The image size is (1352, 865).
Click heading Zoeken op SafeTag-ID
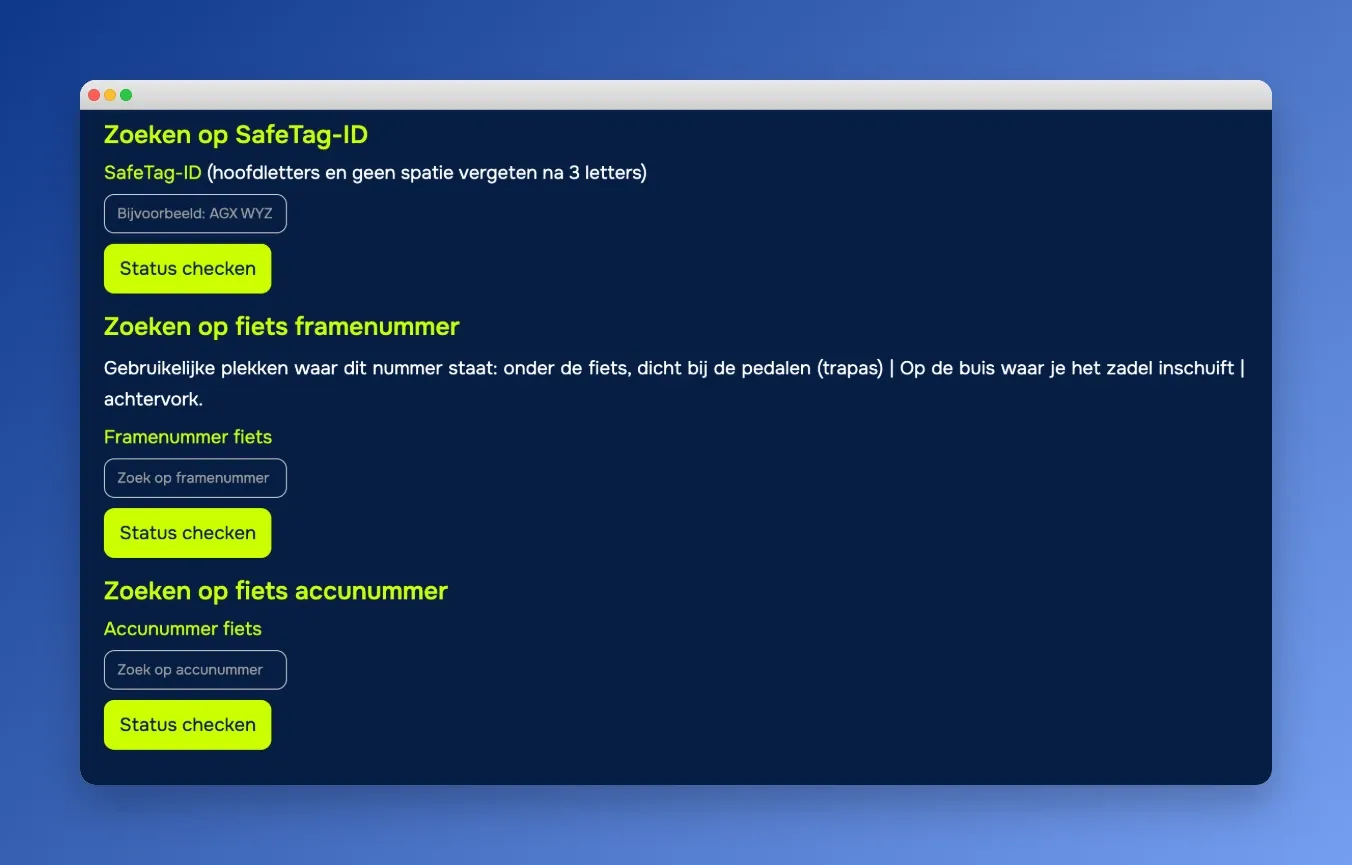[236, 135]
